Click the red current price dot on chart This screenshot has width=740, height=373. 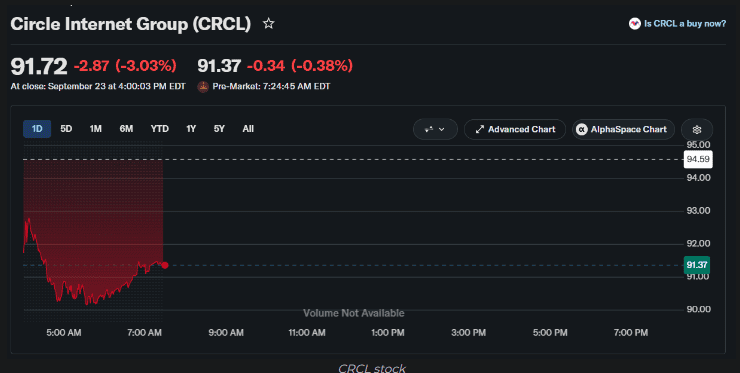(x=165, y=265)
